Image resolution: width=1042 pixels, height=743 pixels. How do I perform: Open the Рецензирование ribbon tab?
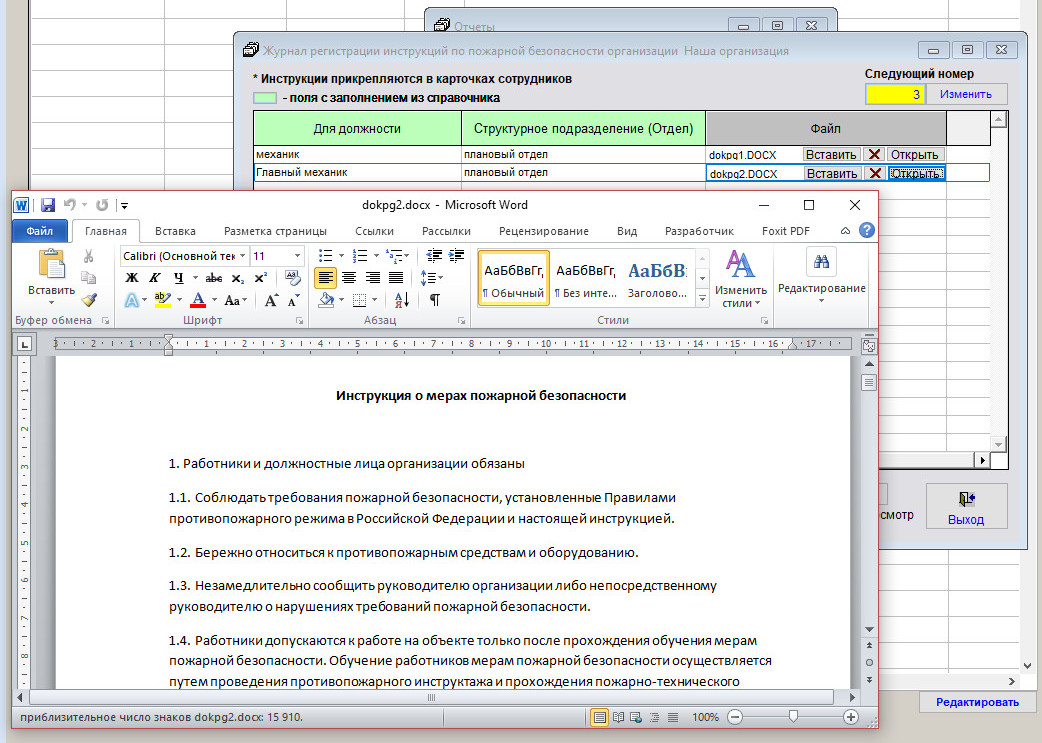pyautogui.click(x=543, y=231)
